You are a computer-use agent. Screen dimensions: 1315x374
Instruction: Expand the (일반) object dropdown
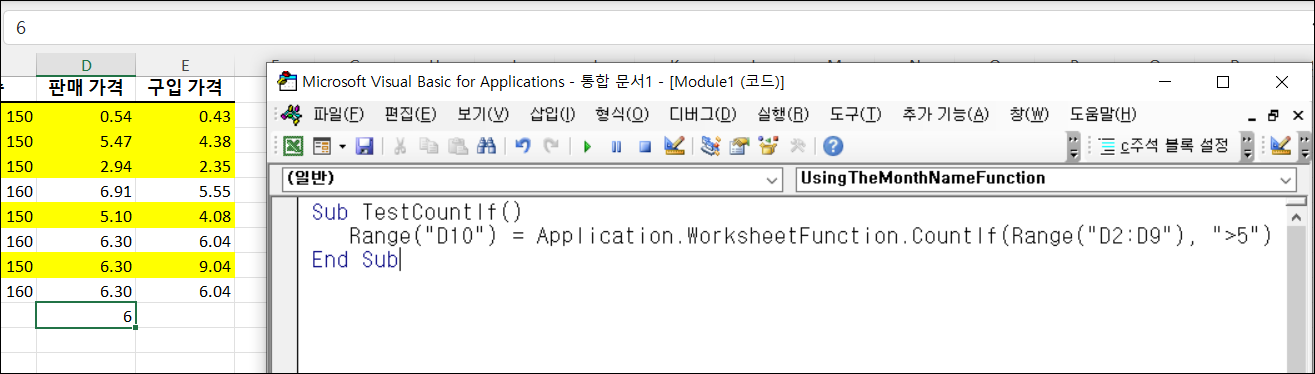click(x=771, y=179)
